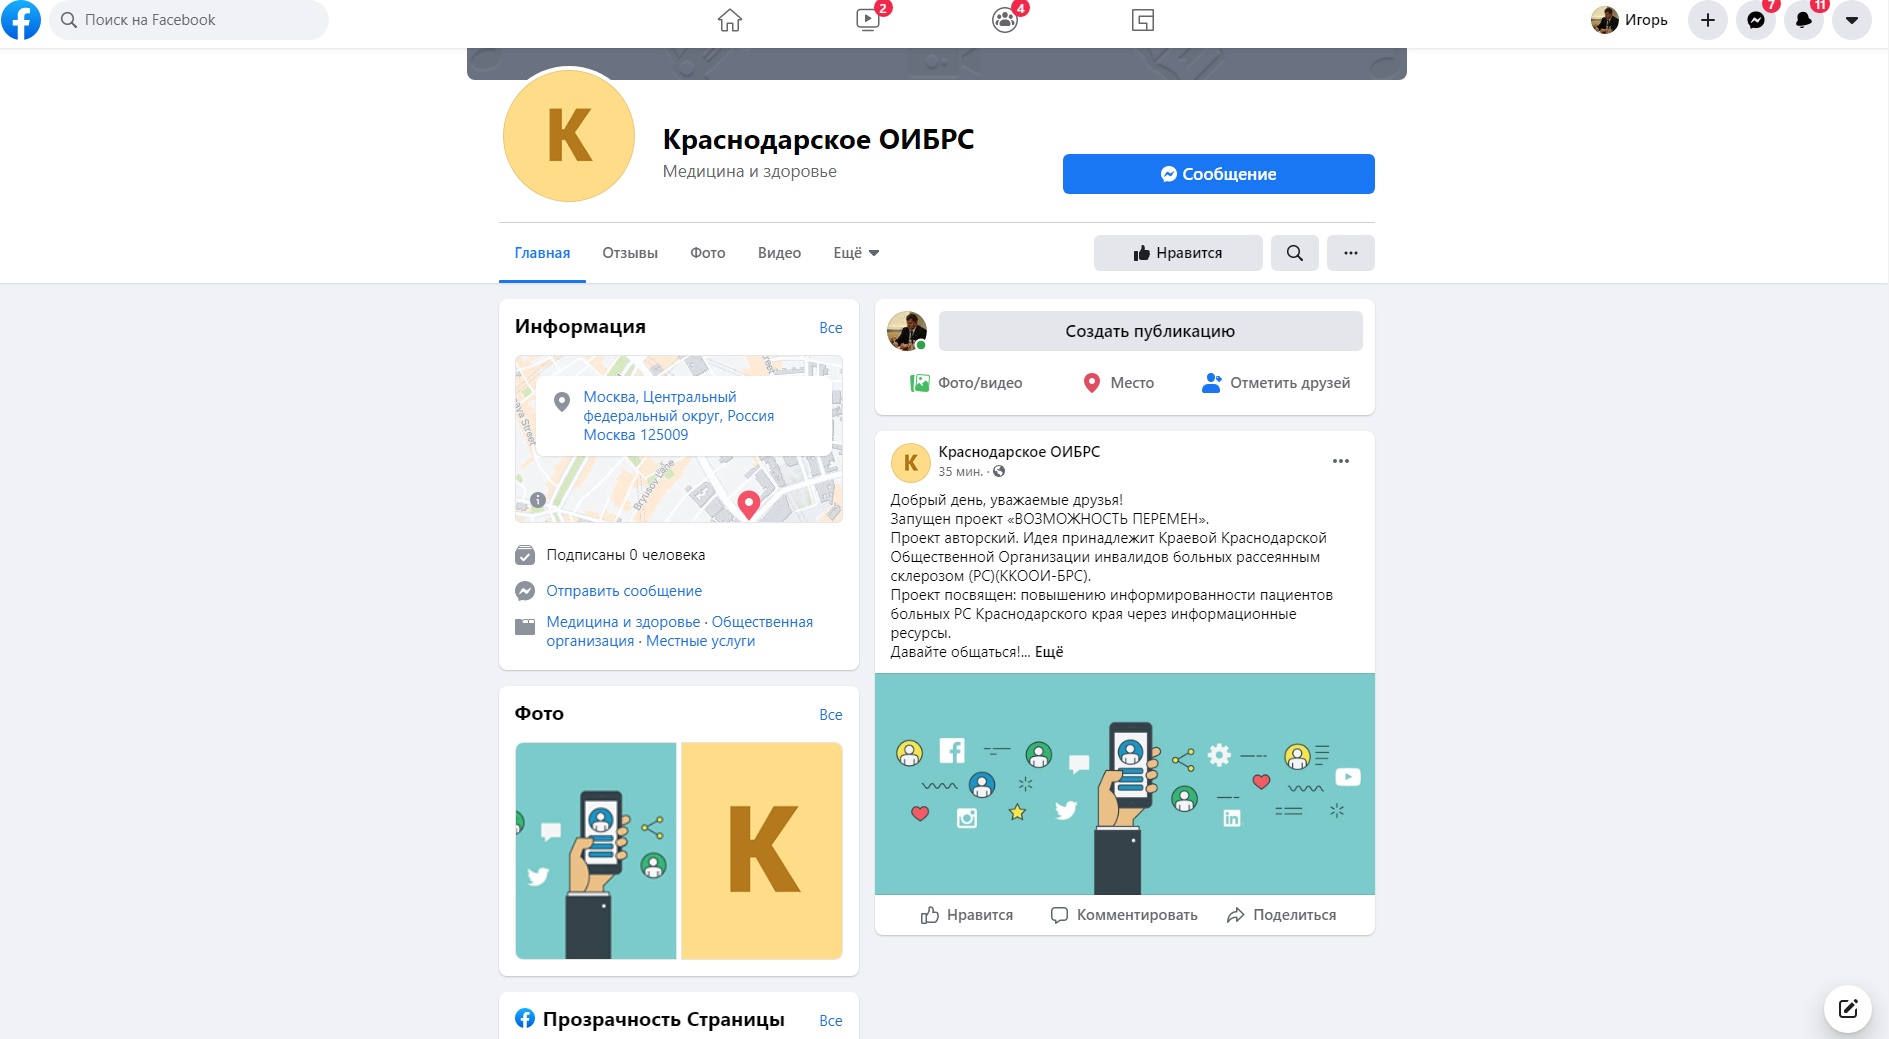
Task: Open the account dropdown arrow
Action: [1852, 20]
